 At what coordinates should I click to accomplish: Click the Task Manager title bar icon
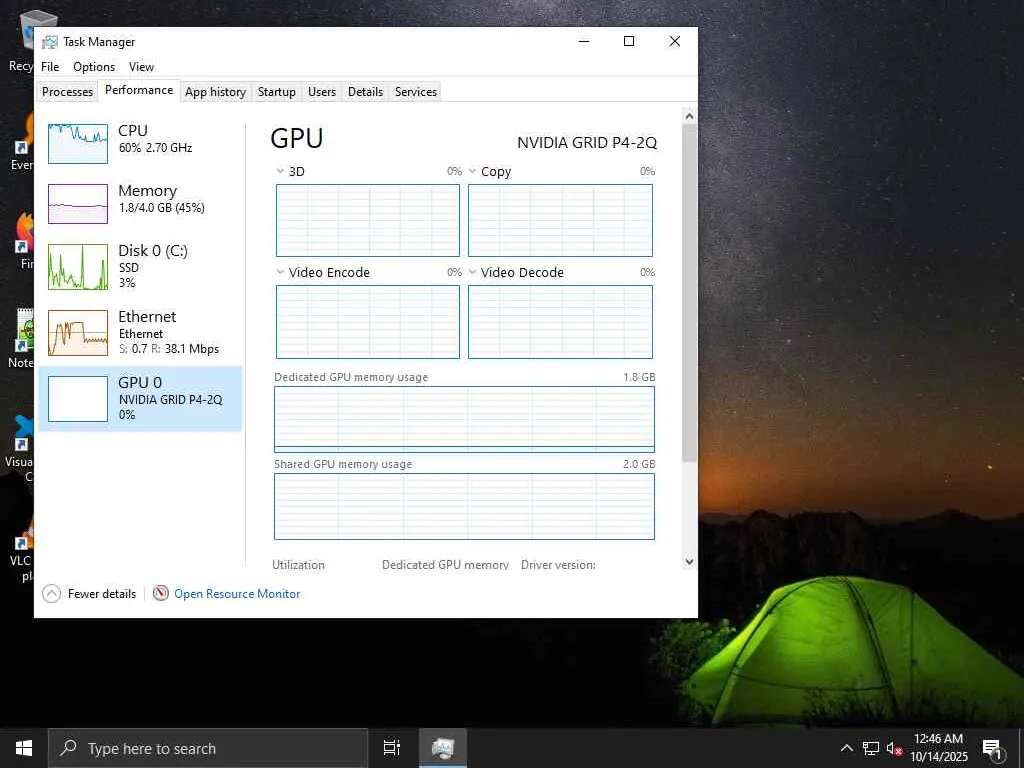(x=50, y=42)
